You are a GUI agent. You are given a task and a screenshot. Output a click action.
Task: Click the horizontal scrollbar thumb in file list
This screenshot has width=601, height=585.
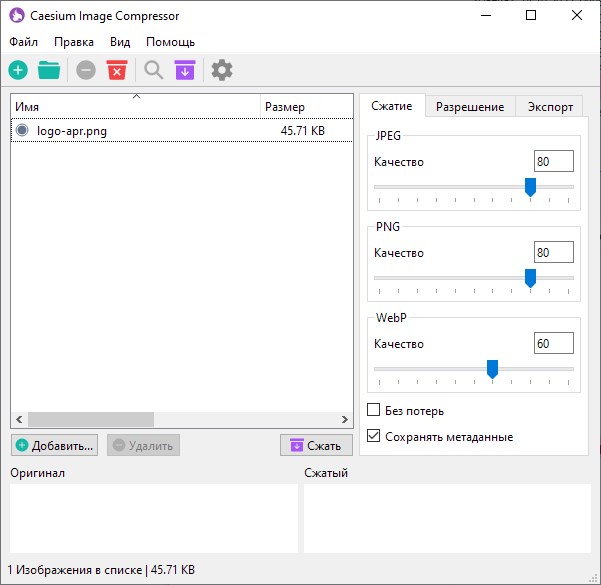point(91,419)
